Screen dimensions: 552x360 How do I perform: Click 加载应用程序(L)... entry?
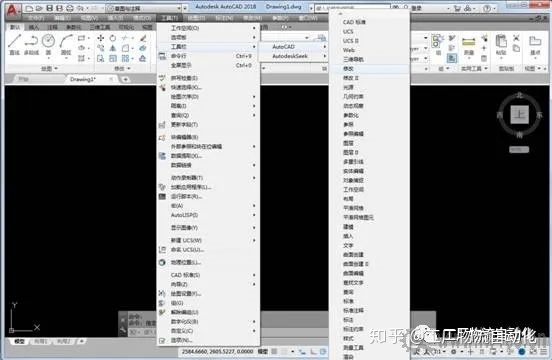coord(208,187)
